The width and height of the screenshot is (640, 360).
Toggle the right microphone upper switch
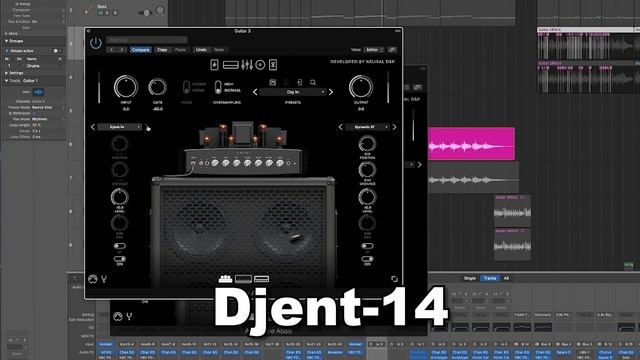pyautogui.click(x=367, y=246)
